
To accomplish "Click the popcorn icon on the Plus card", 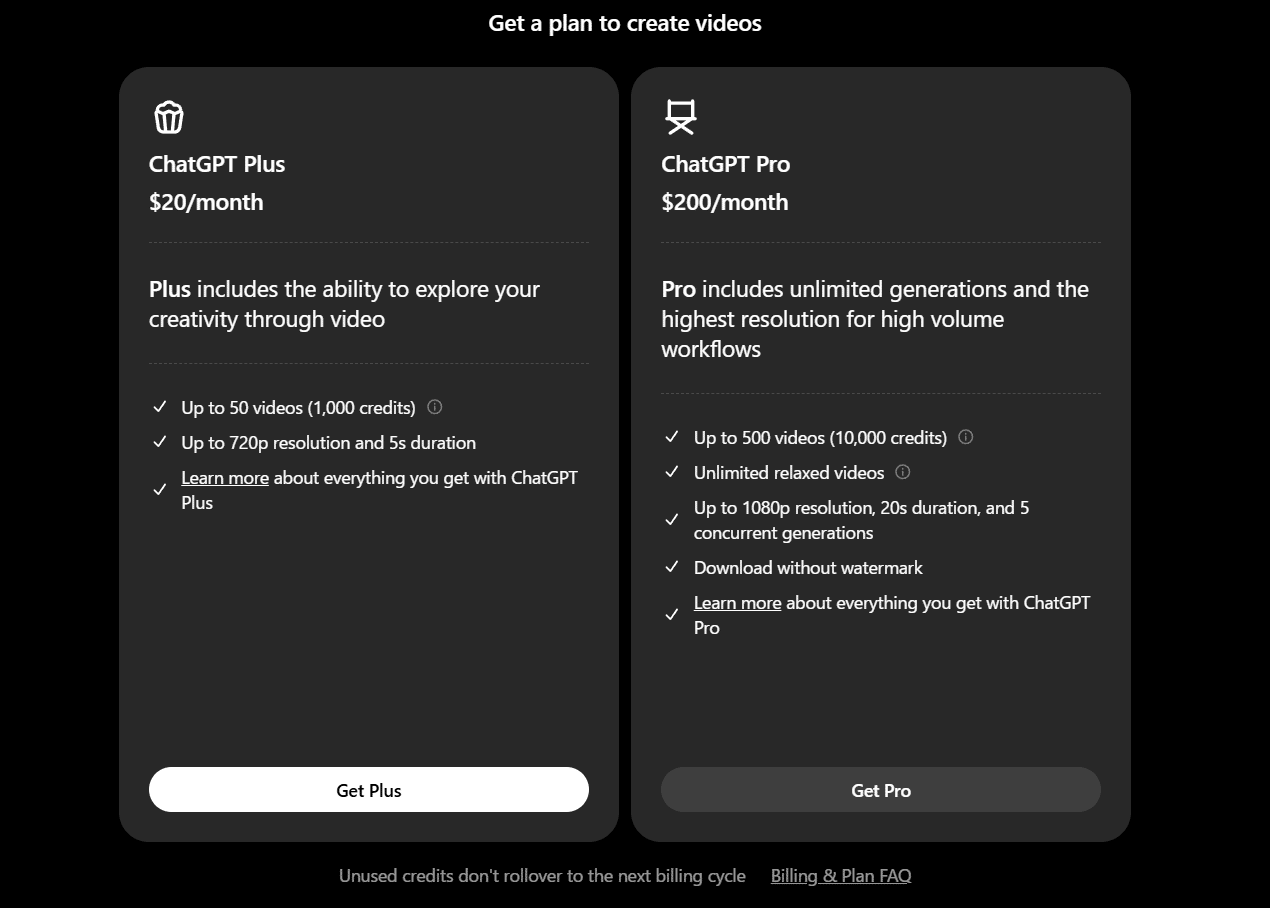I will pyautogui.click(x=169, y=117).
